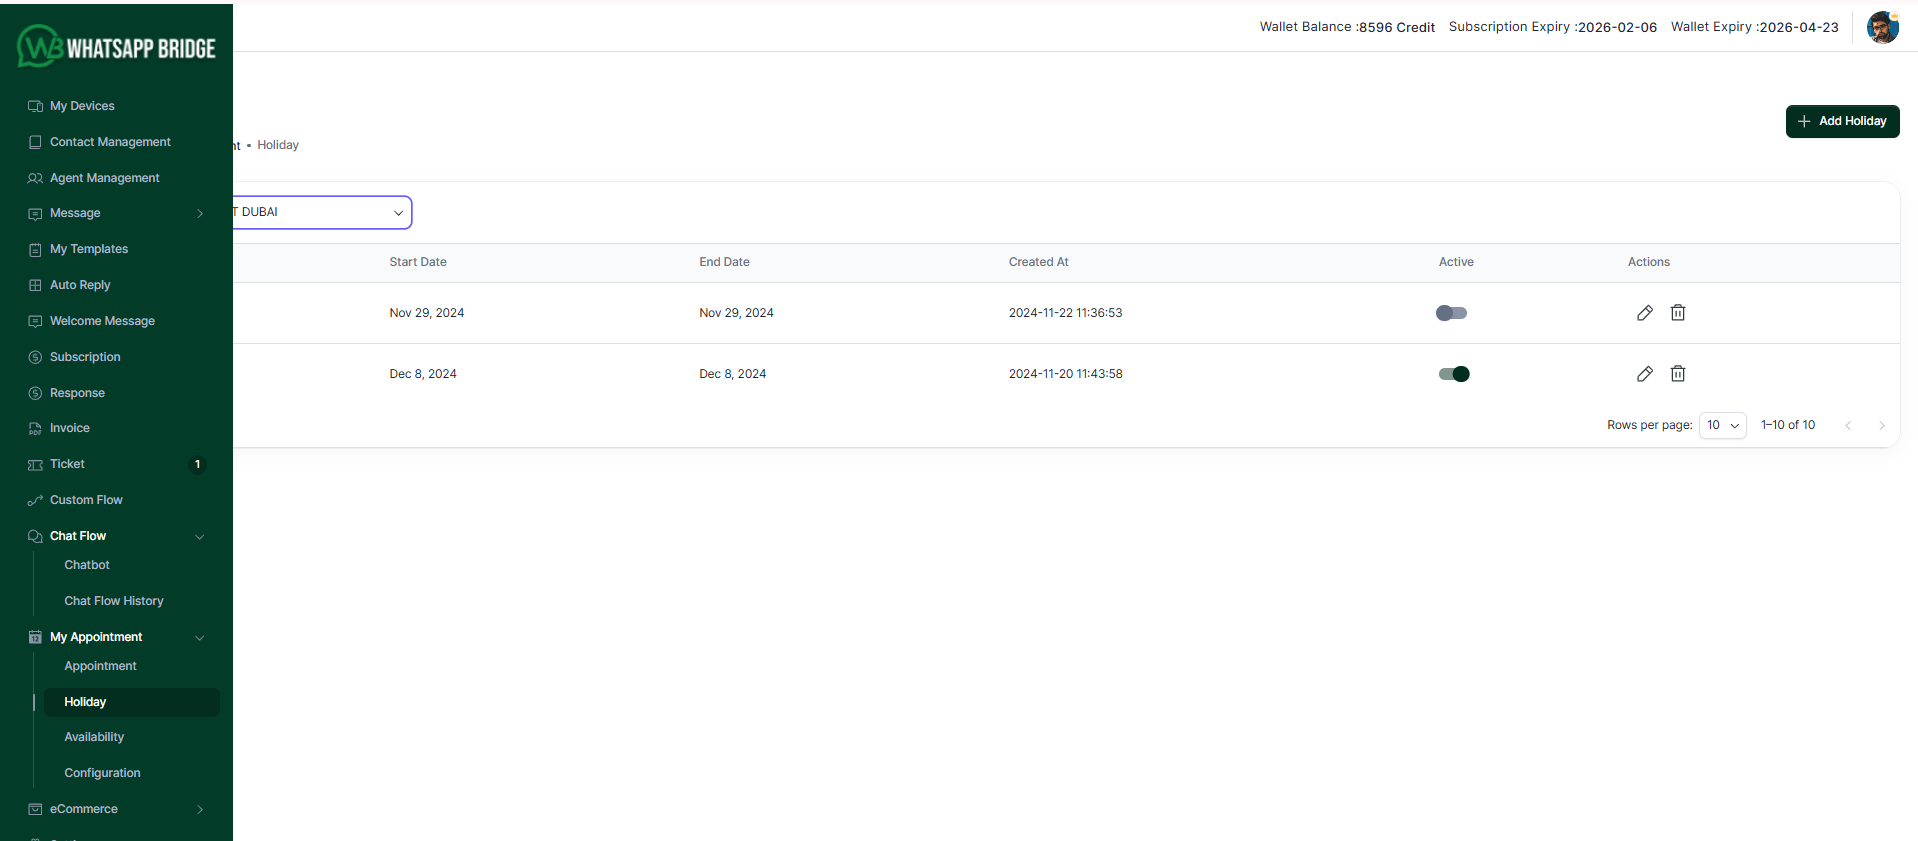Click created timestamp 2024-11-22 11:36:53
The image size is (1918, 841).
(x=1065, y=313)
